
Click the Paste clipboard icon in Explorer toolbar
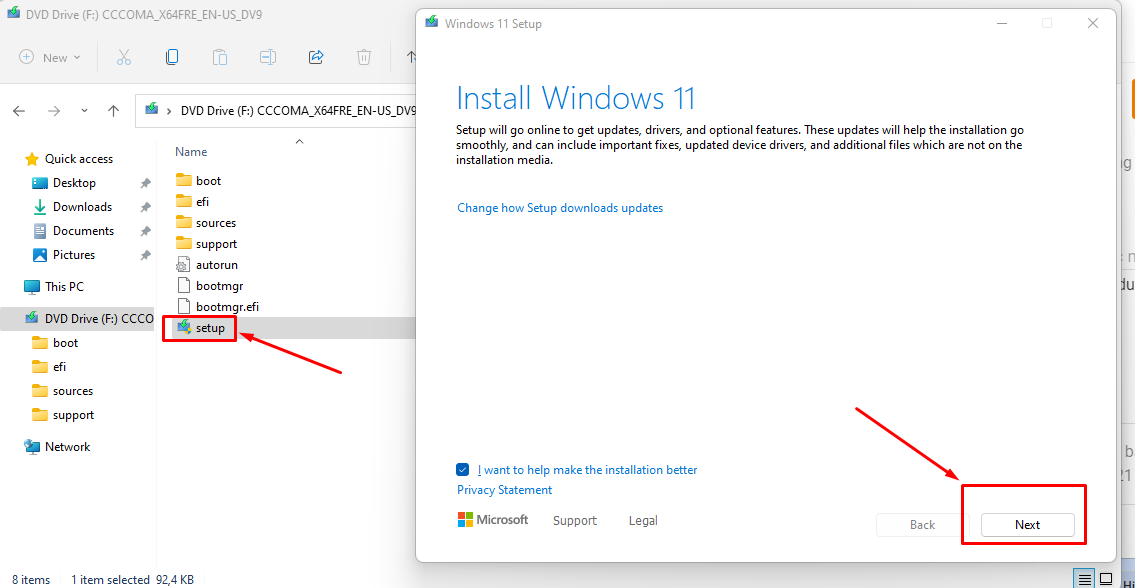(x=220, y=57)
